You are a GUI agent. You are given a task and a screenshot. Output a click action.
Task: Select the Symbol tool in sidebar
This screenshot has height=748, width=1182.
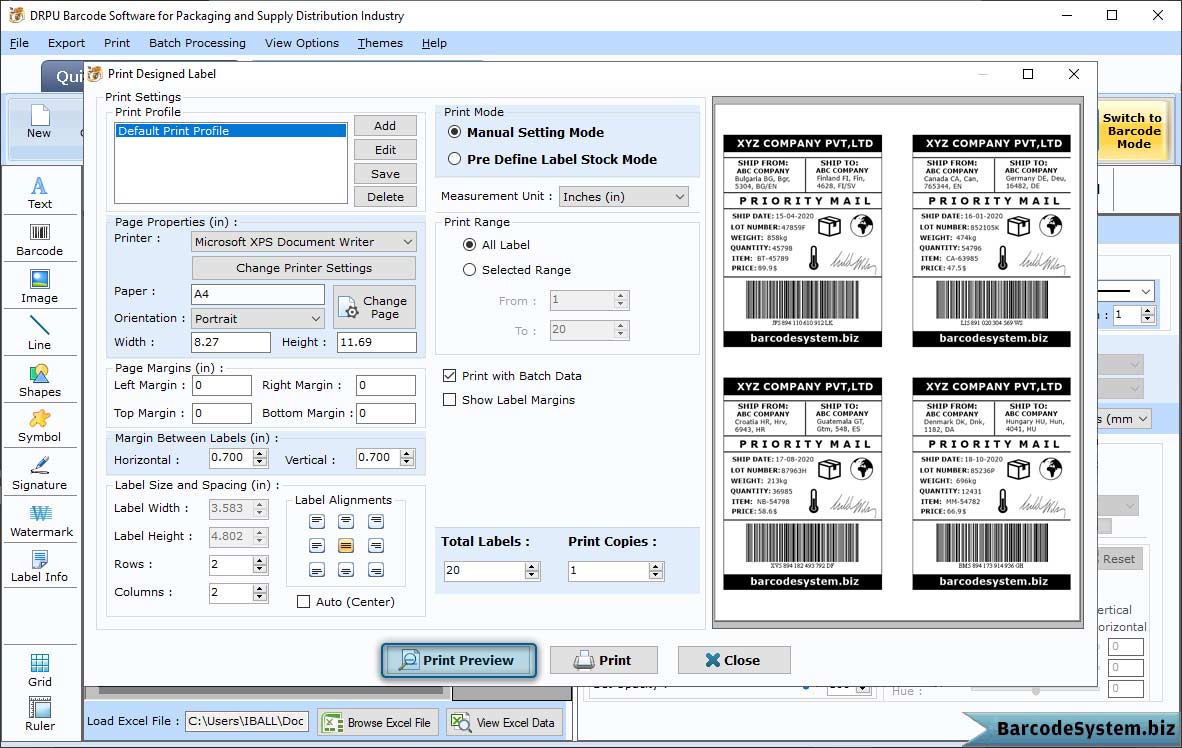click(39, 426)
